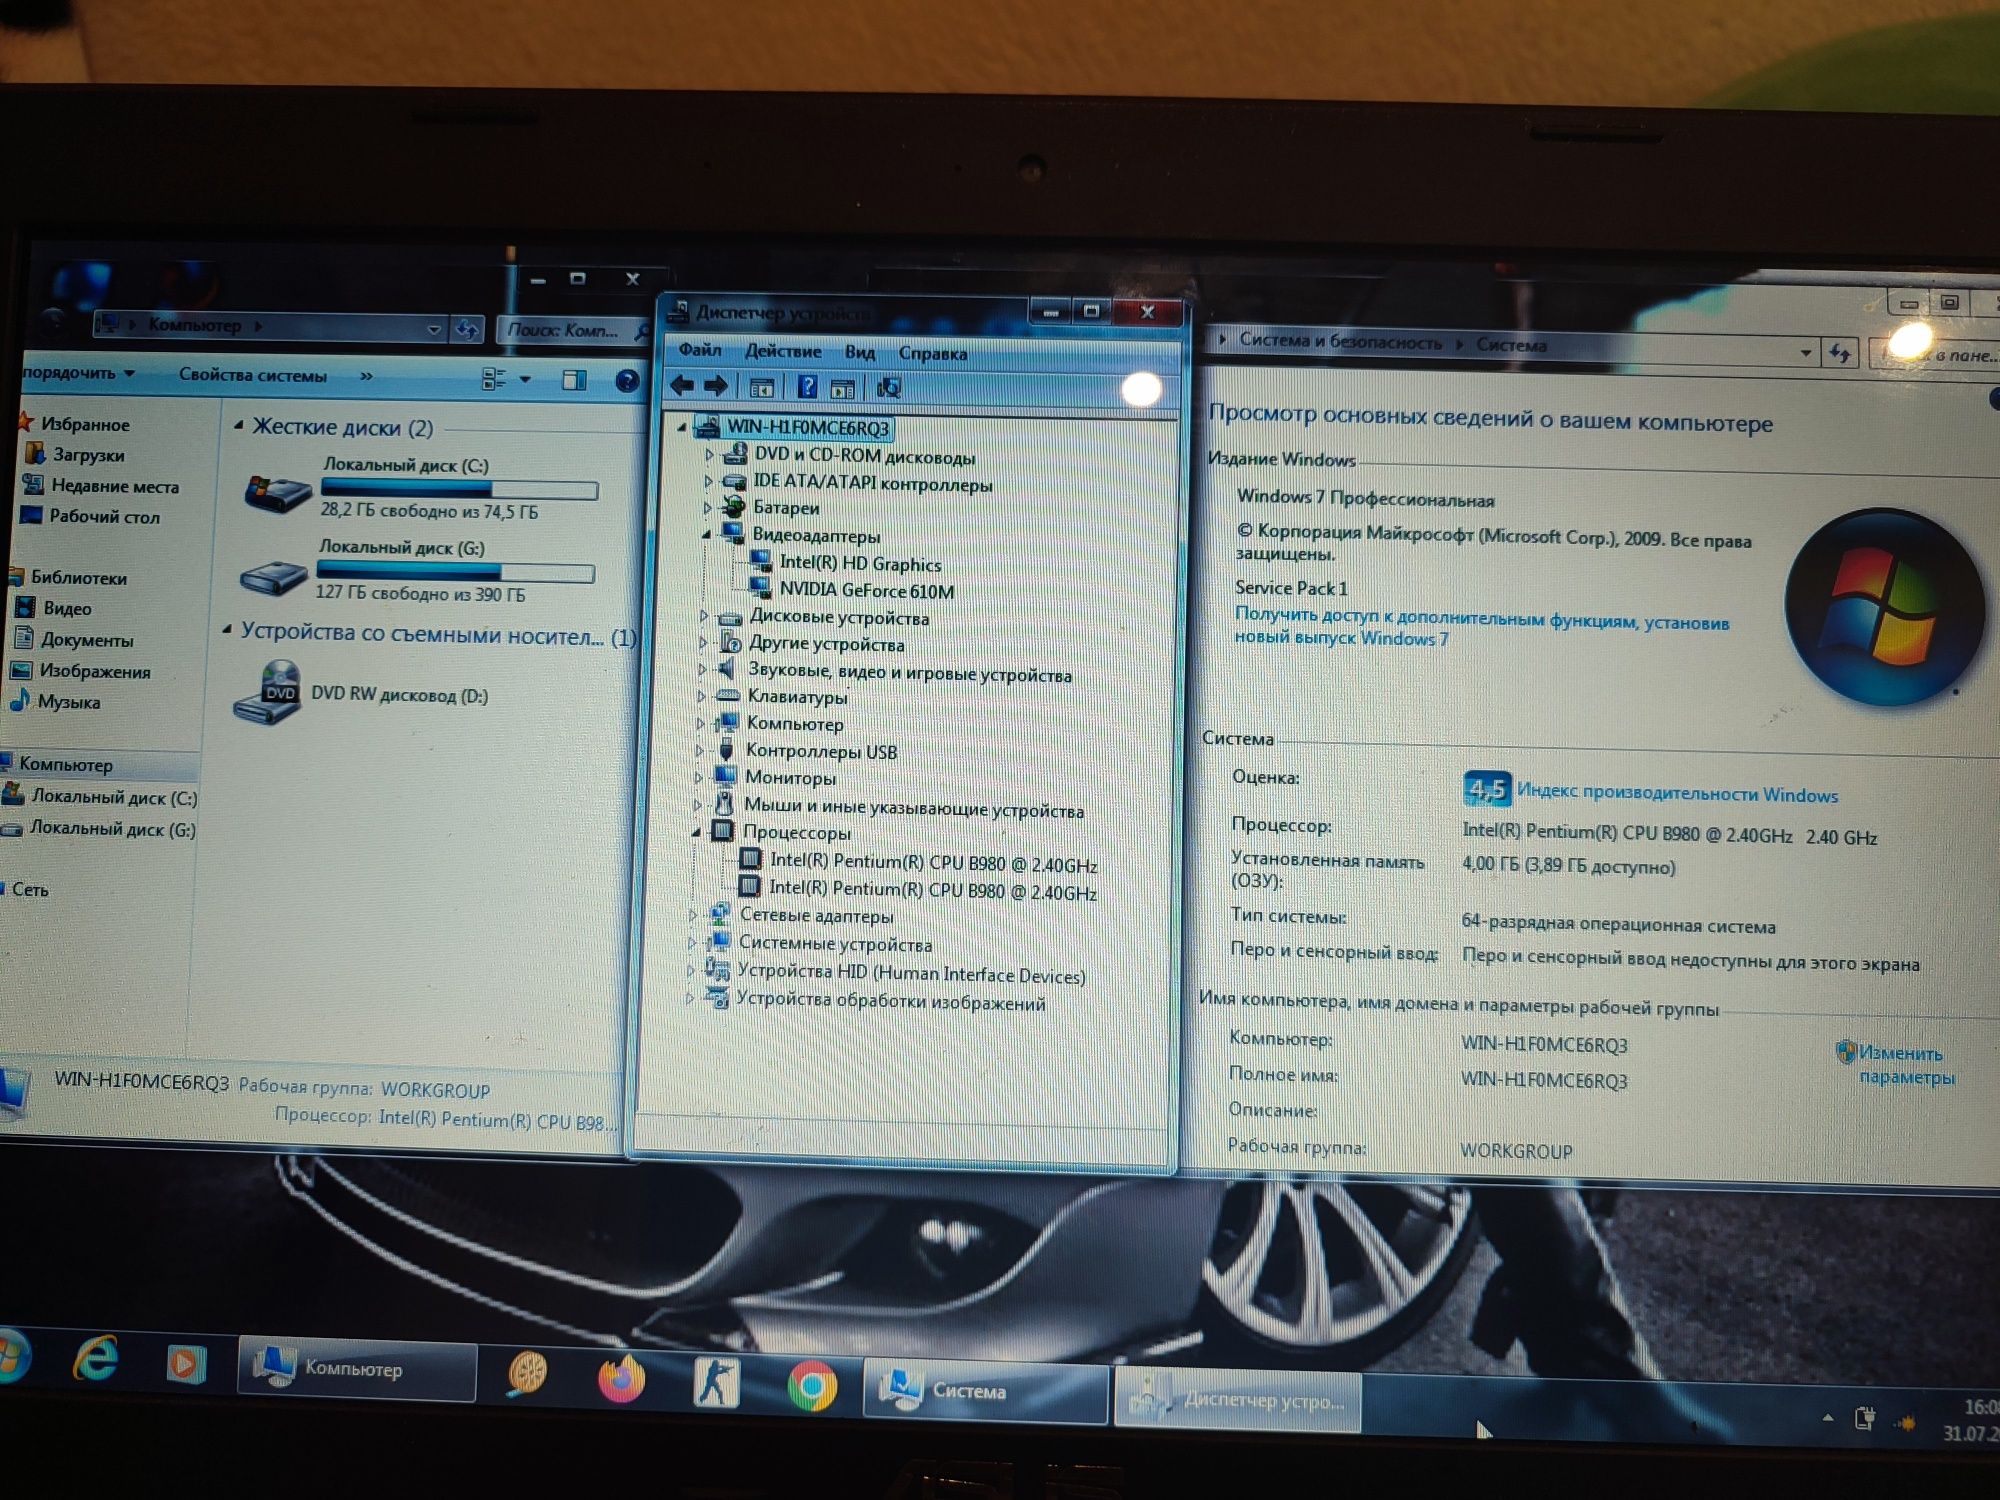Viewport: 2000px width, 1500px height.
Task: Open Действие menu in Device Manager
Action: [783, 351]
